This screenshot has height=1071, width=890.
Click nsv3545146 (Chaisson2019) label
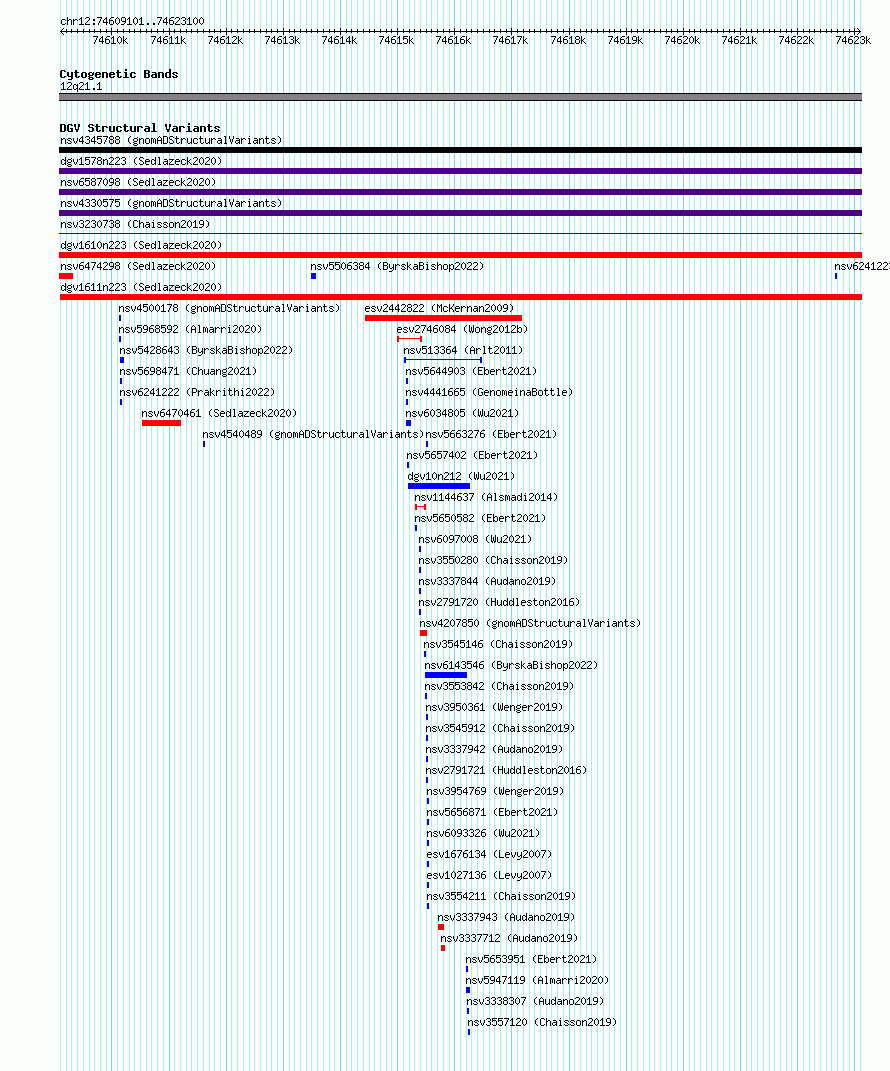pos(498,644)
